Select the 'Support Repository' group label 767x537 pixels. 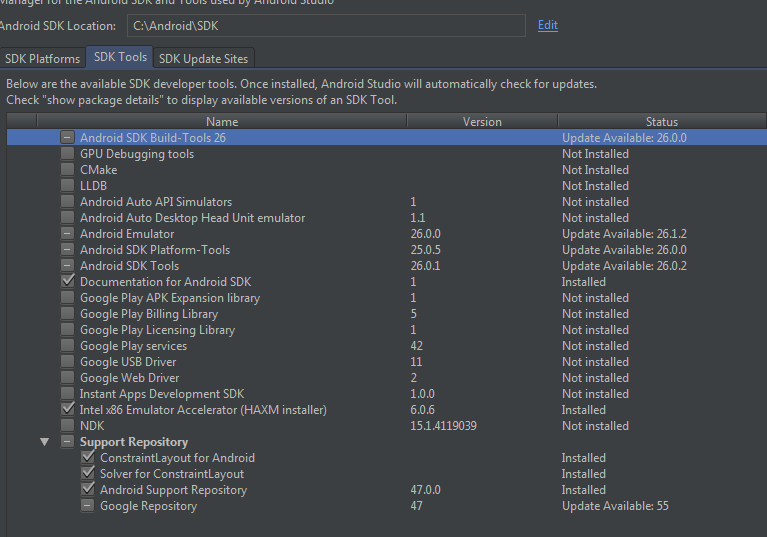134,442
